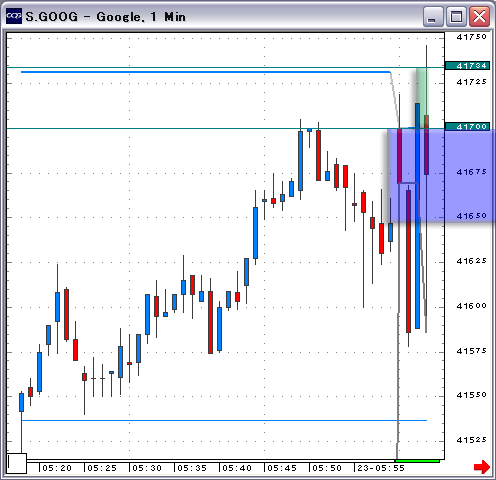Image resolution: width=496 pixels, height=480 pixels.
Task: Click the 41725 price scale value
Action: pos(471,82)
